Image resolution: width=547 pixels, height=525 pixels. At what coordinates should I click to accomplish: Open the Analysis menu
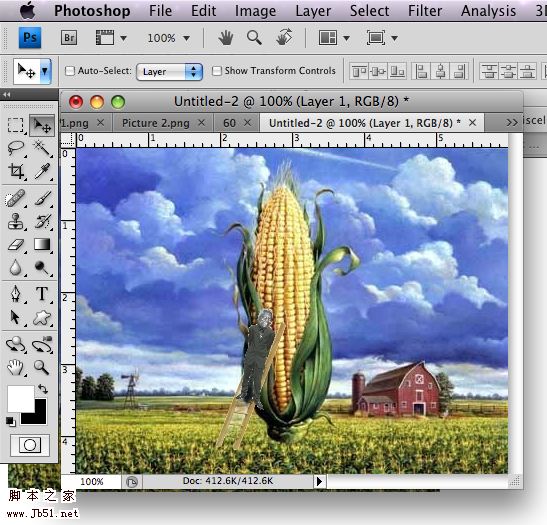pyautogui.click(x=488, y=11)
